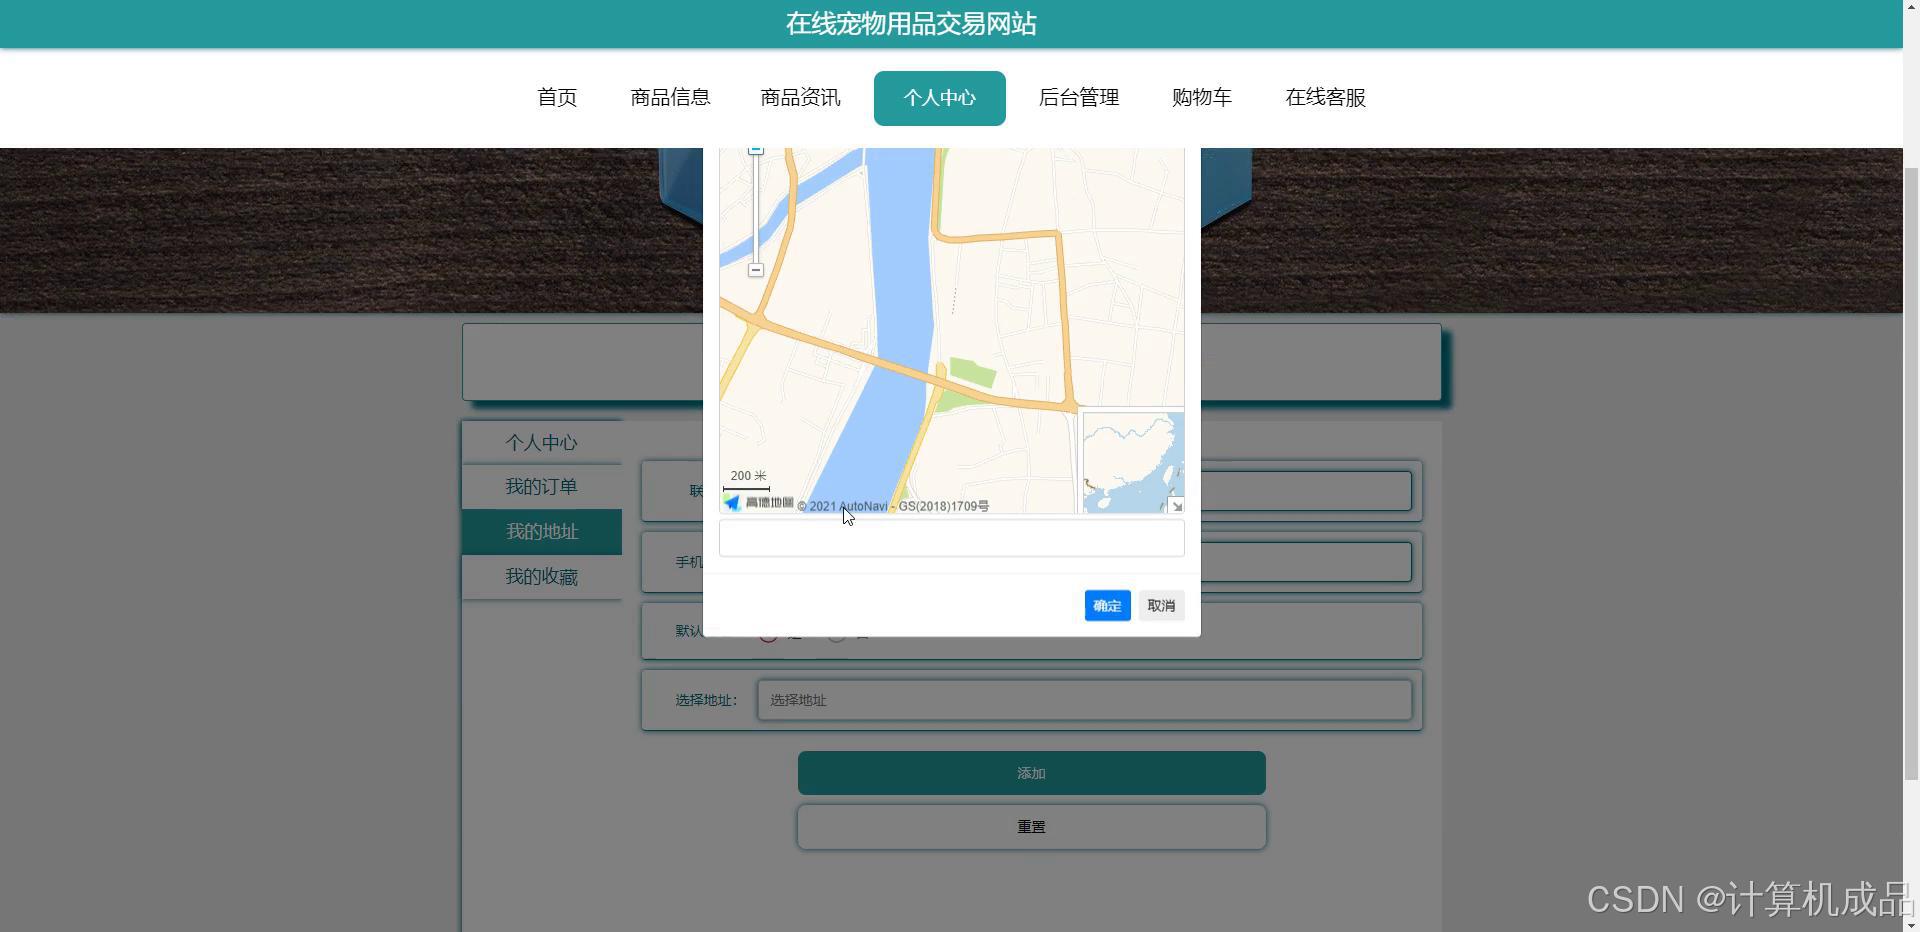Screen dimensions: 1920x932
Task: Open 后台管理 navigation item
Action: pos(1078,98)
